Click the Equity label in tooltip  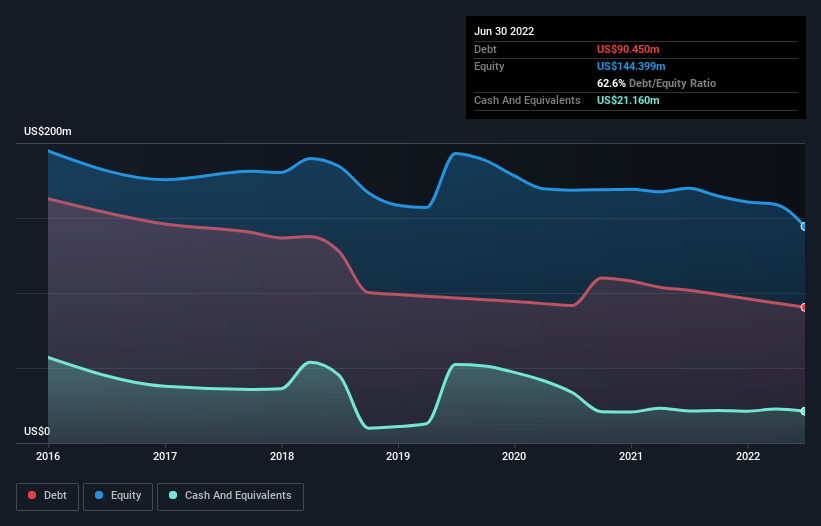pyautogui.click(x=489, y=66)
